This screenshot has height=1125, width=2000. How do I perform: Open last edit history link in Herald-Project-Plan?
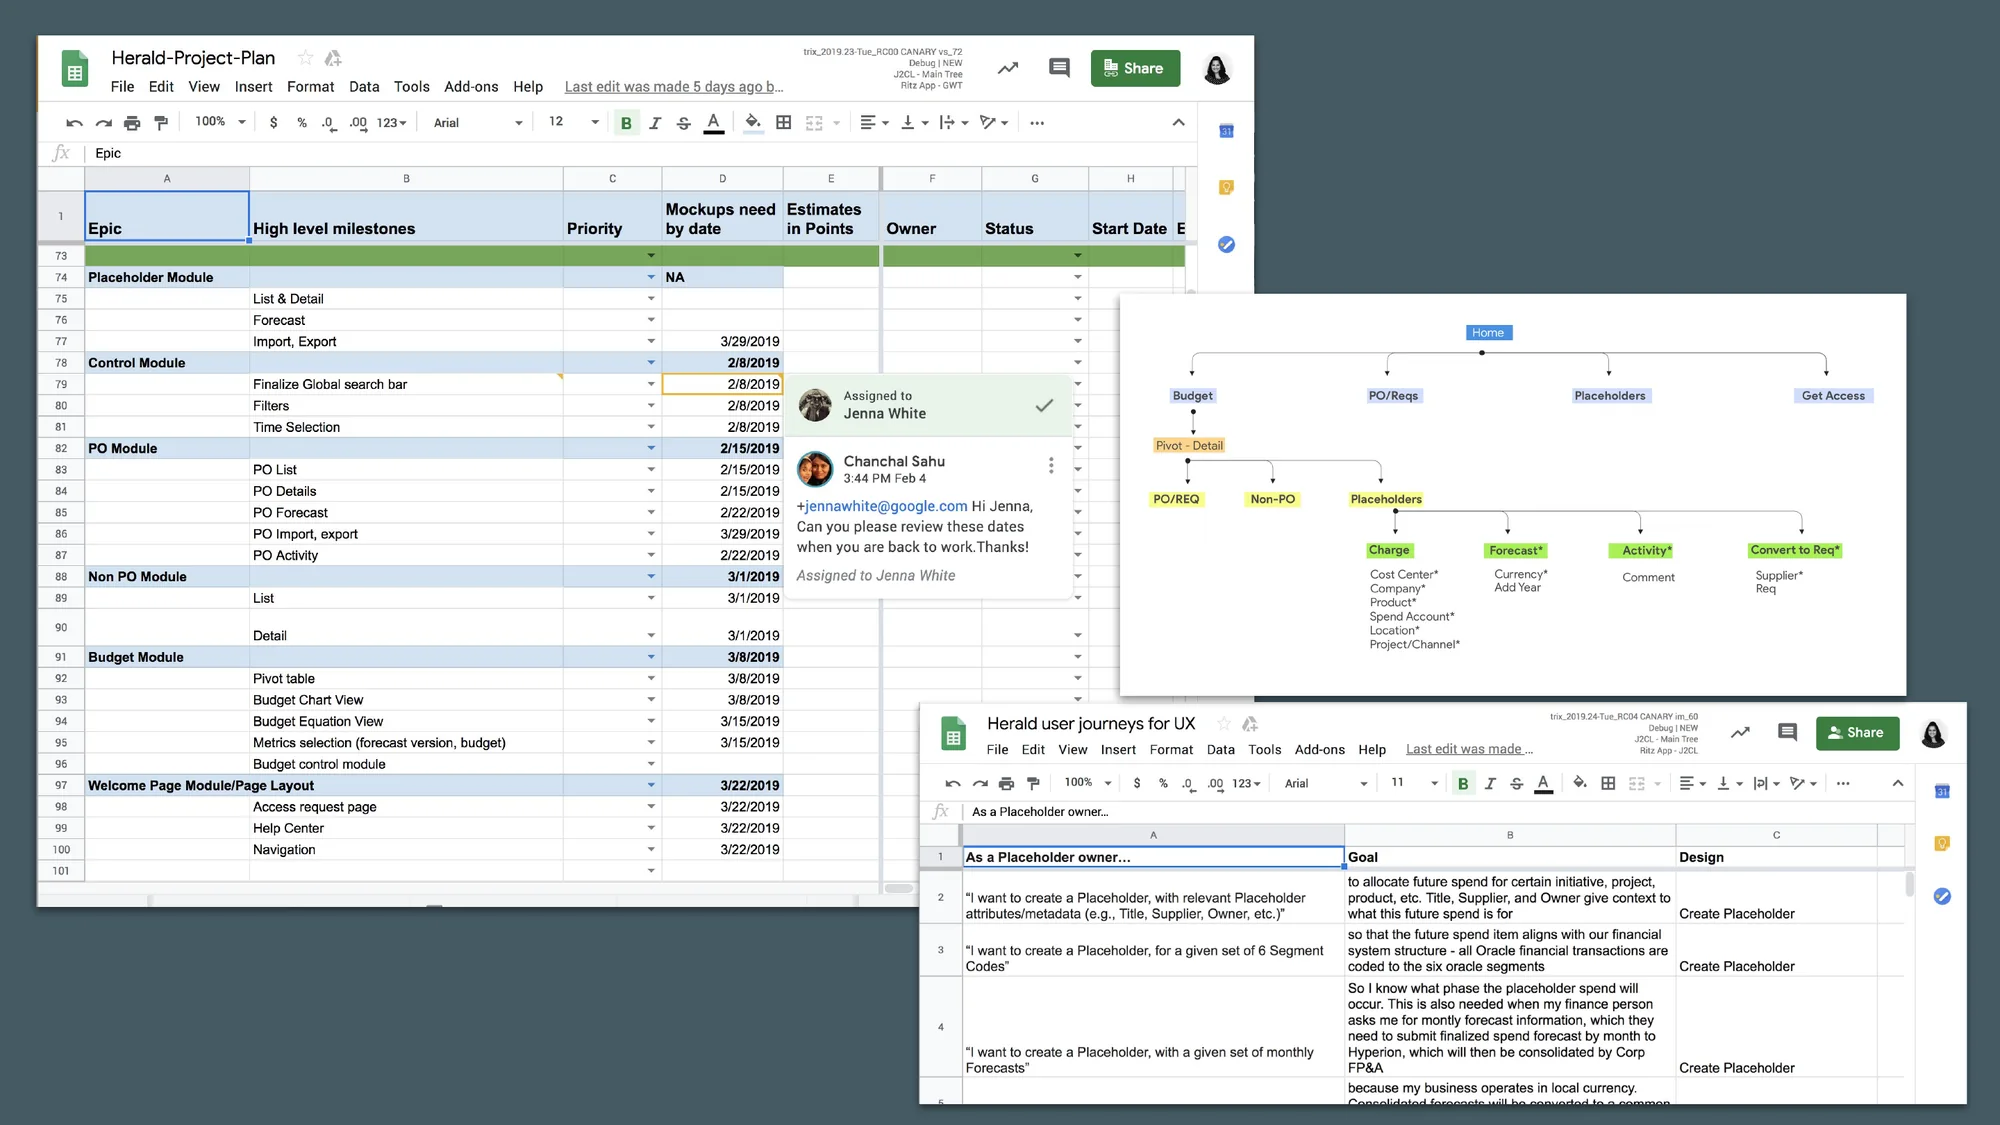pos(674,87)
